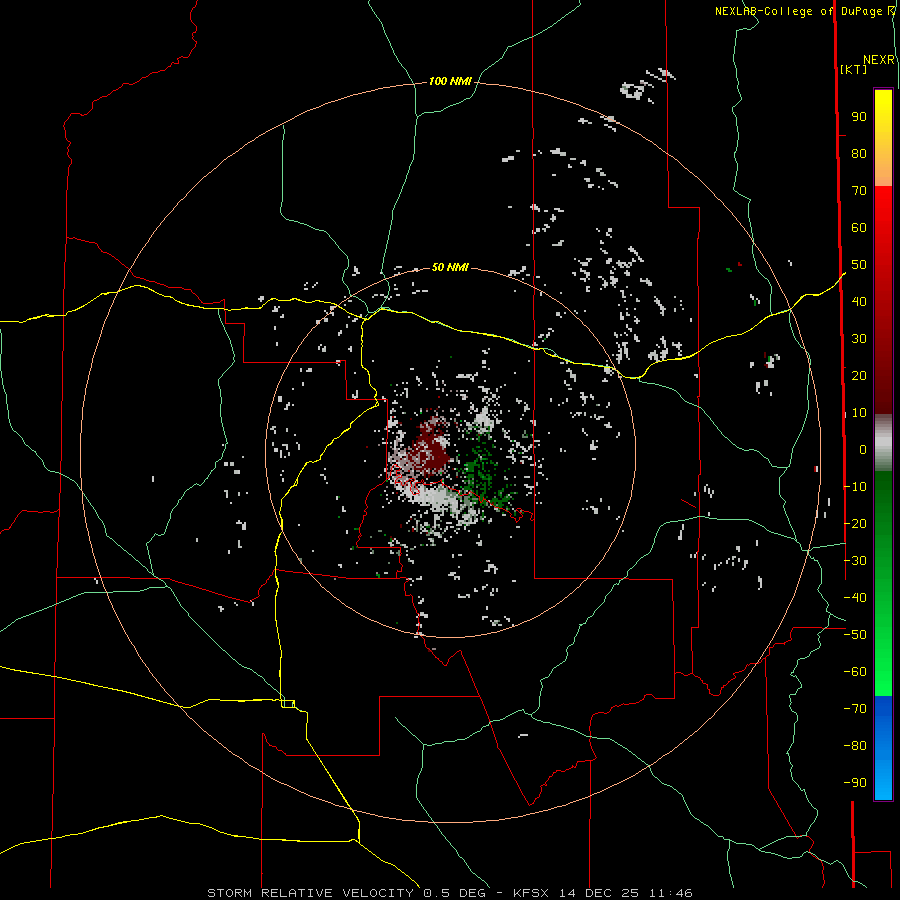This screenshot has width=900, height=900.
Task: Click the -30 value on the velocity scale
Action: pyautogui.click(x=855, y=561)
